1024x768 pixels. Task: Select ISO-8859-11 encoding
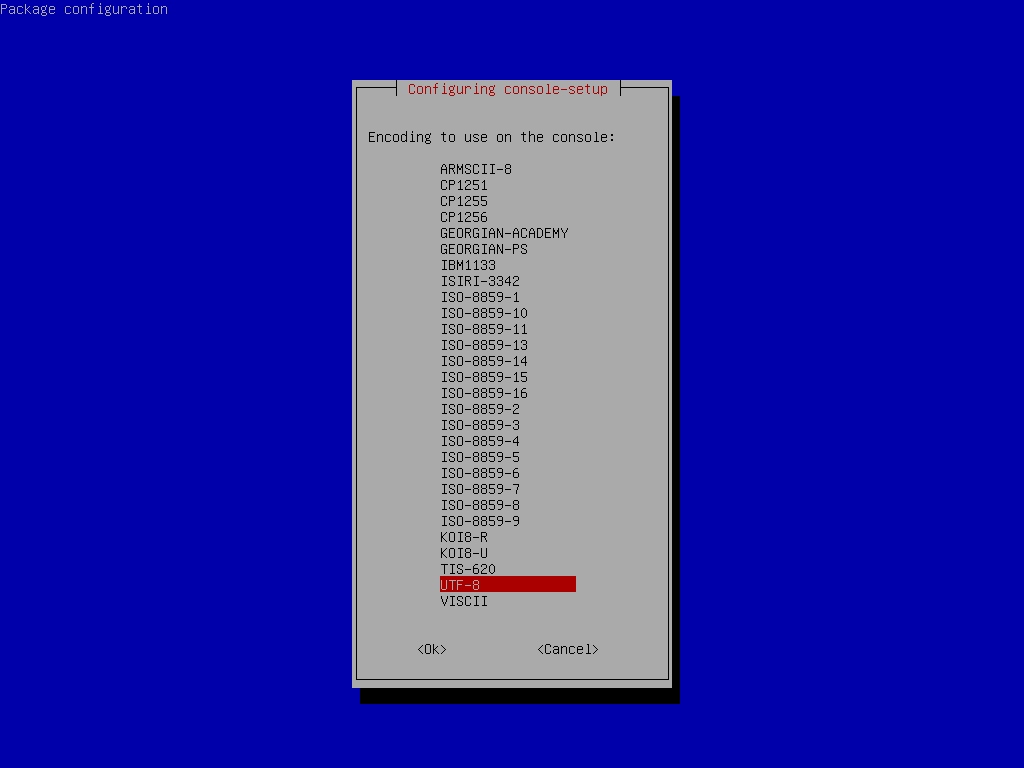(x=484, y=329)
